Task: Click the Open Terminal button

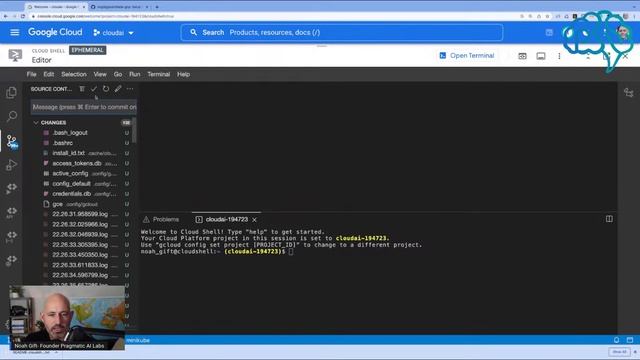Action: 467,56
